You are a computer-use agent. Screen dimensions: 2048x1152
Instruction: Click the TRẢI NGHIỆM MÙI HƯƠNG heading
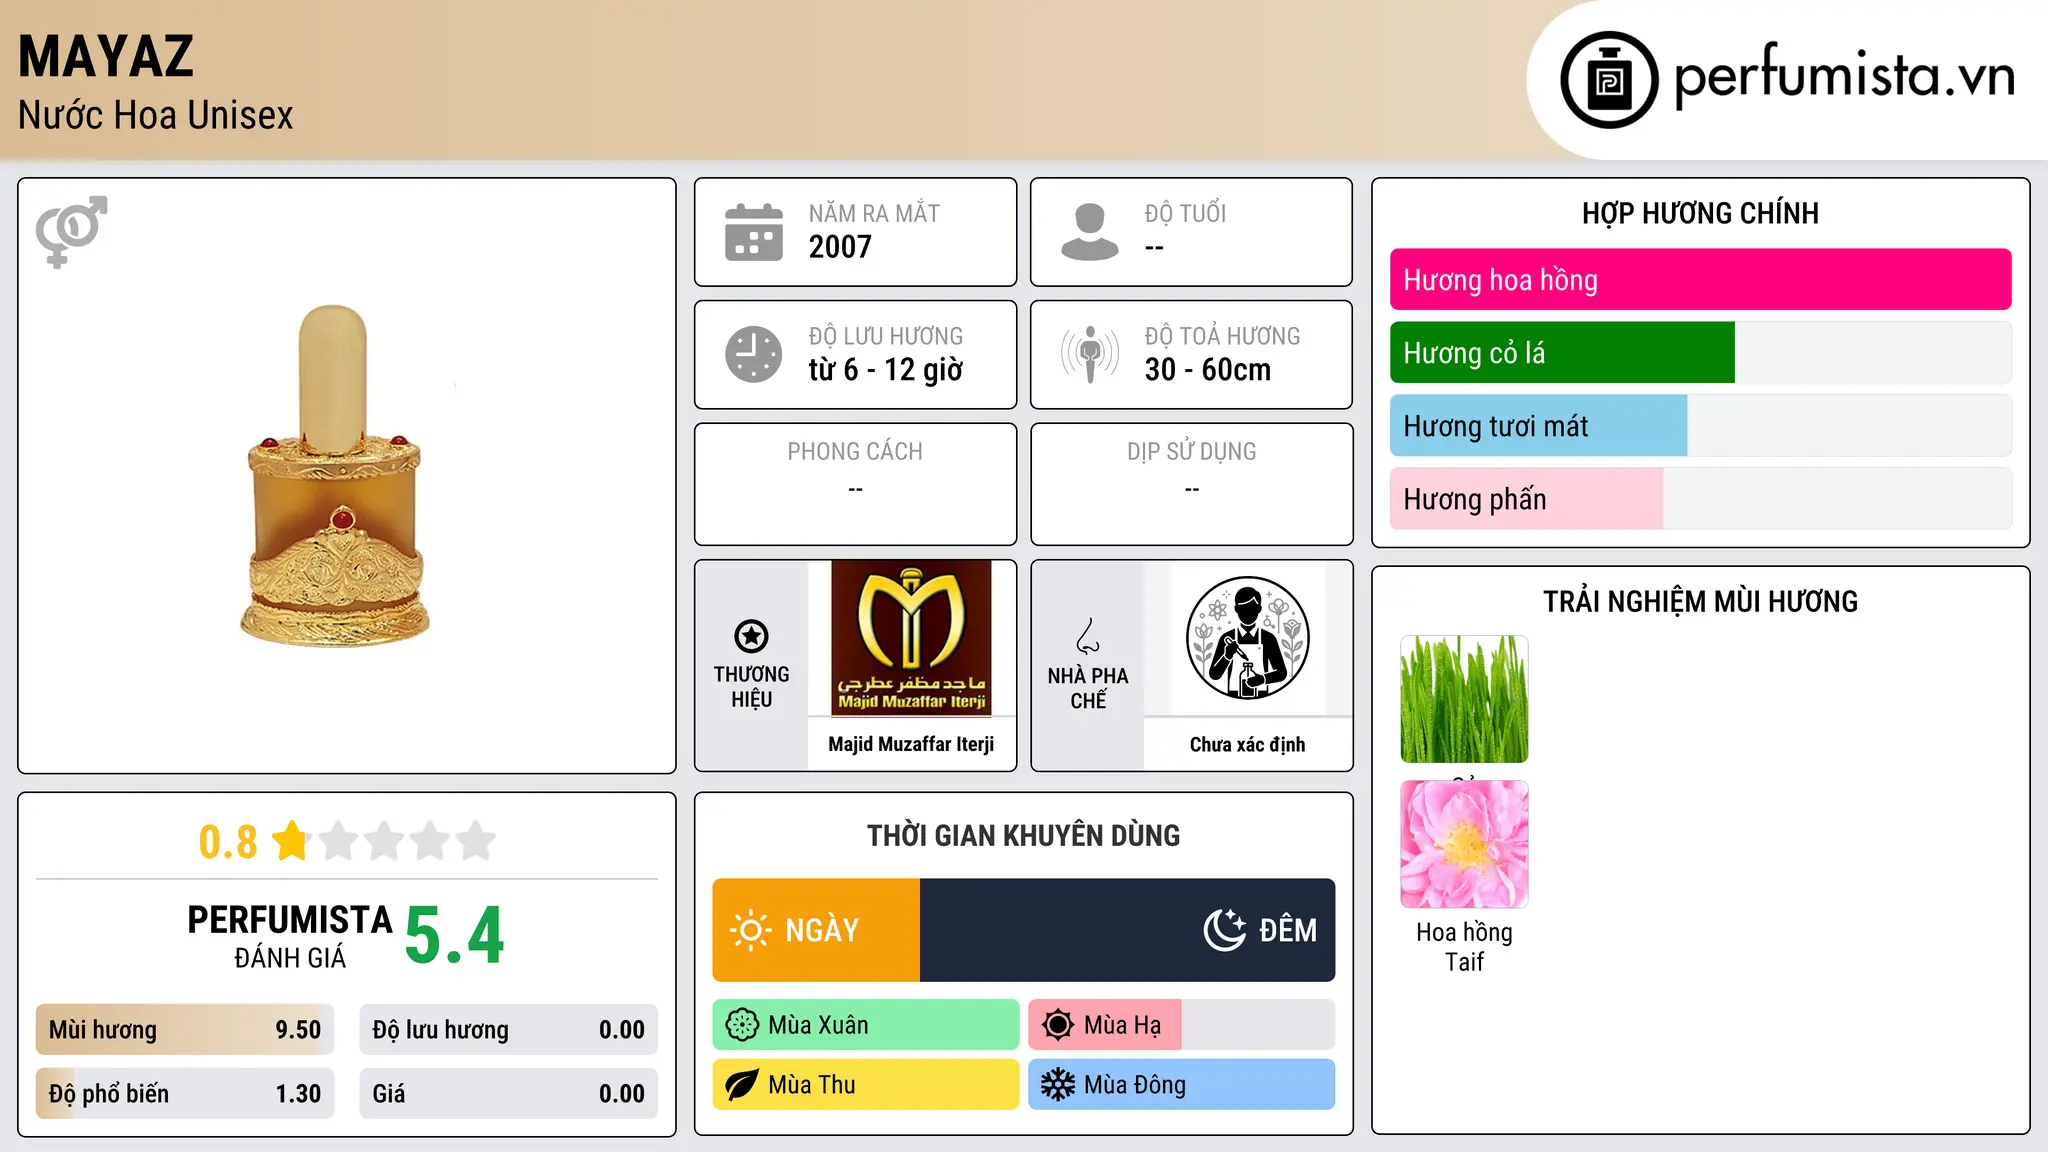[x=1700, y=601]
